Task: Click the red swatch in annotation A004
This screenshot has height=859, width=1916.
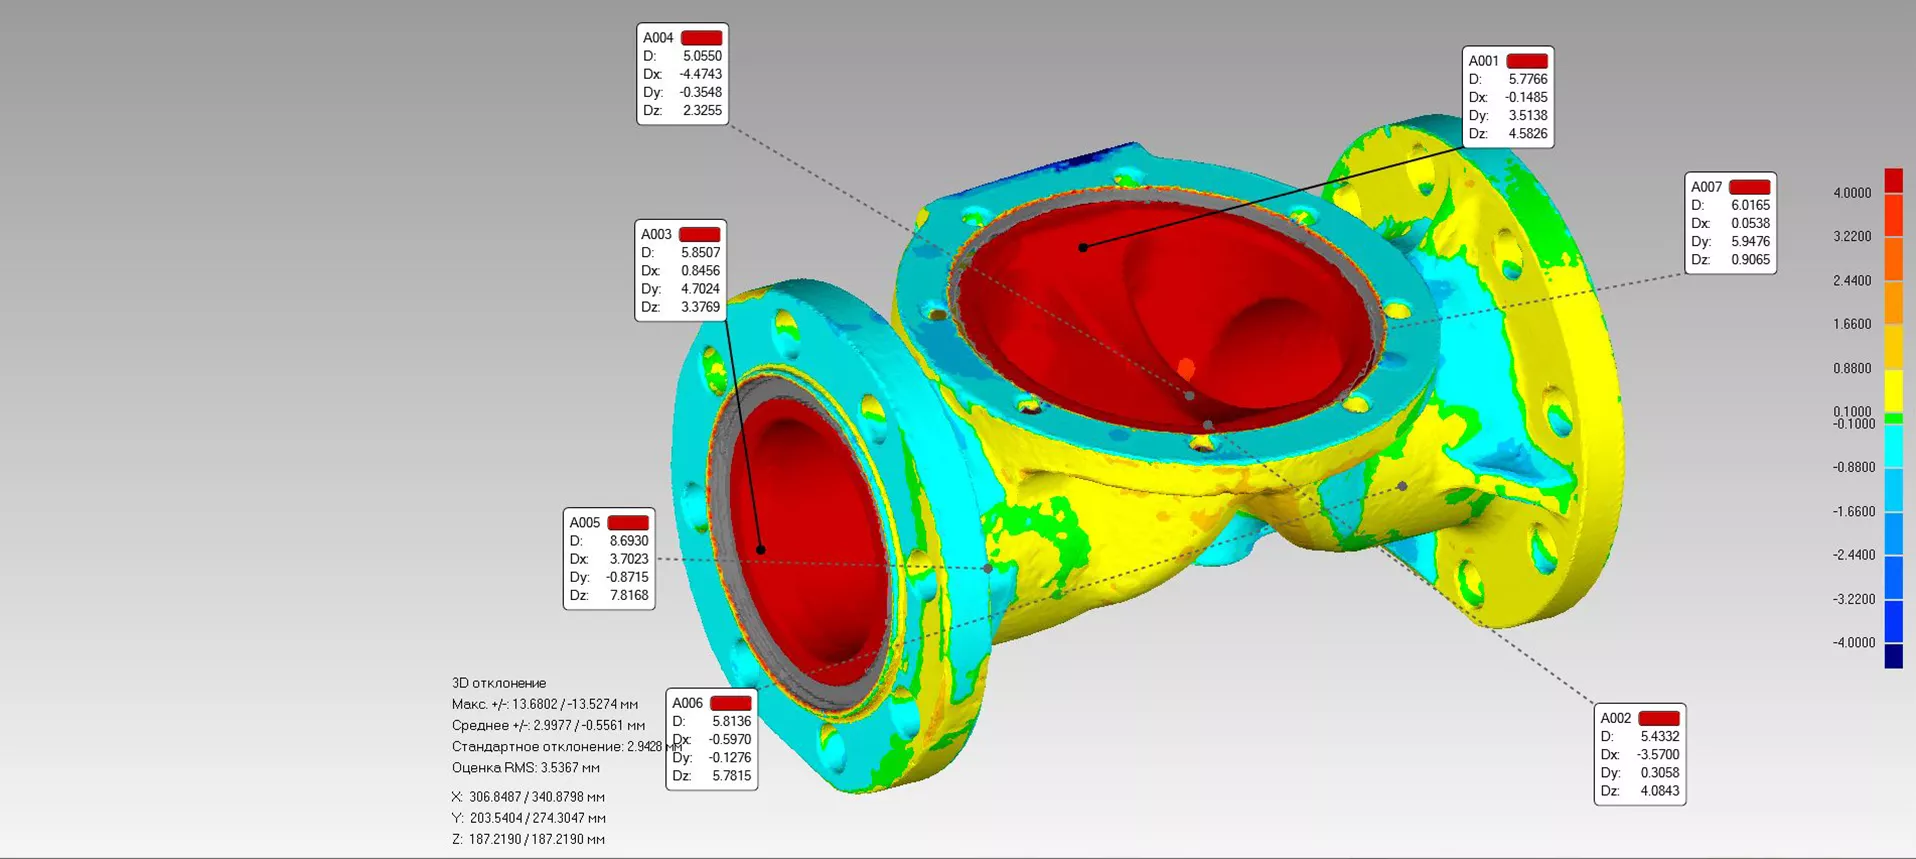Action: [701, 38]
